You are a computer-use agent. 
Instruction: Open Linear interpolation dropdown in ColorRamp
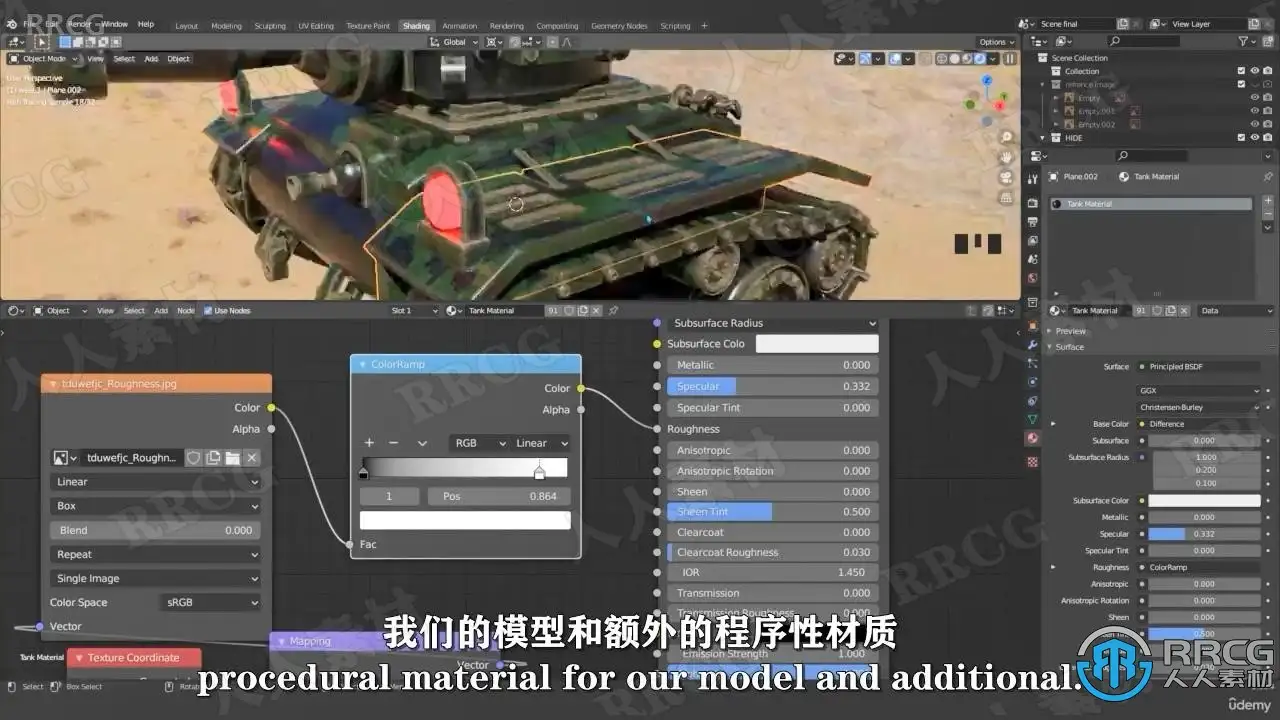point(541,443)
